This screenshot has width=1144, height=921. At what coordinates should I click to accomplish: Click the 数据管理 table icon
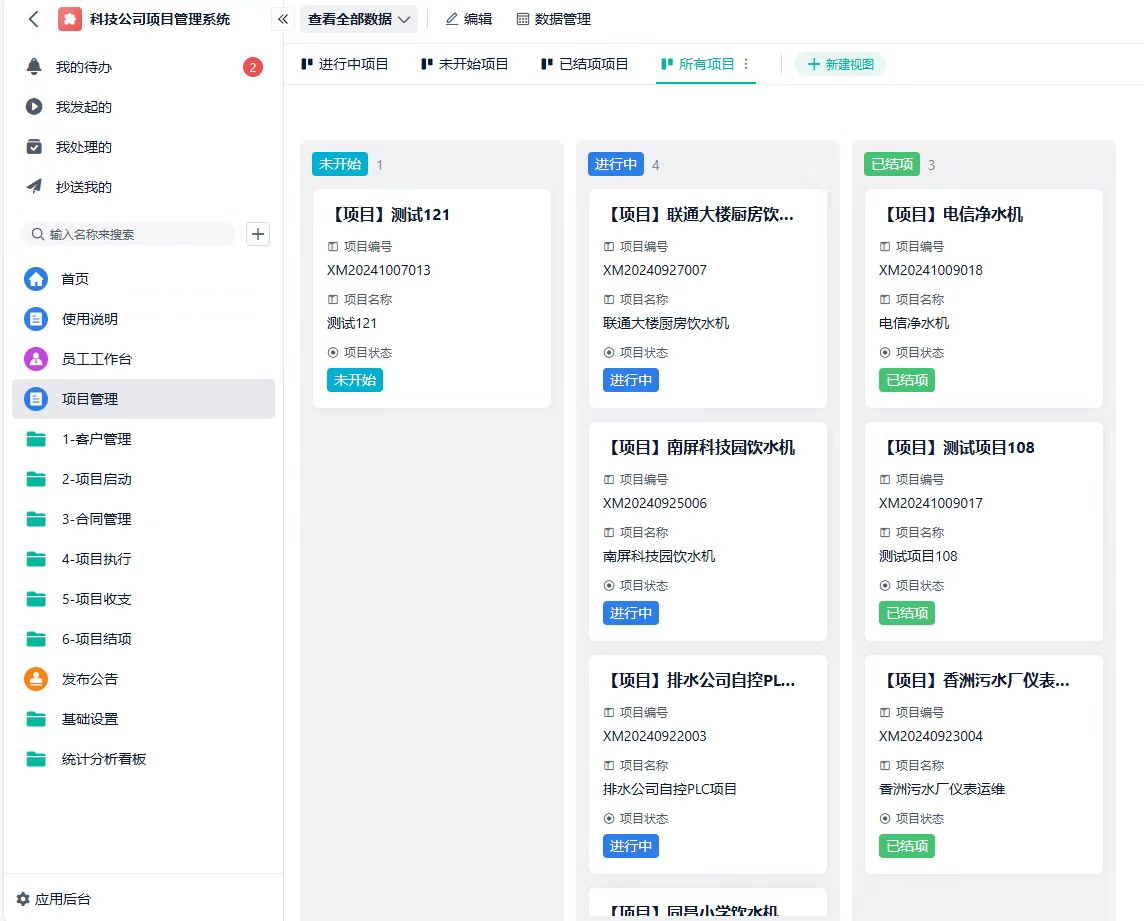click(x=522, y=19)
